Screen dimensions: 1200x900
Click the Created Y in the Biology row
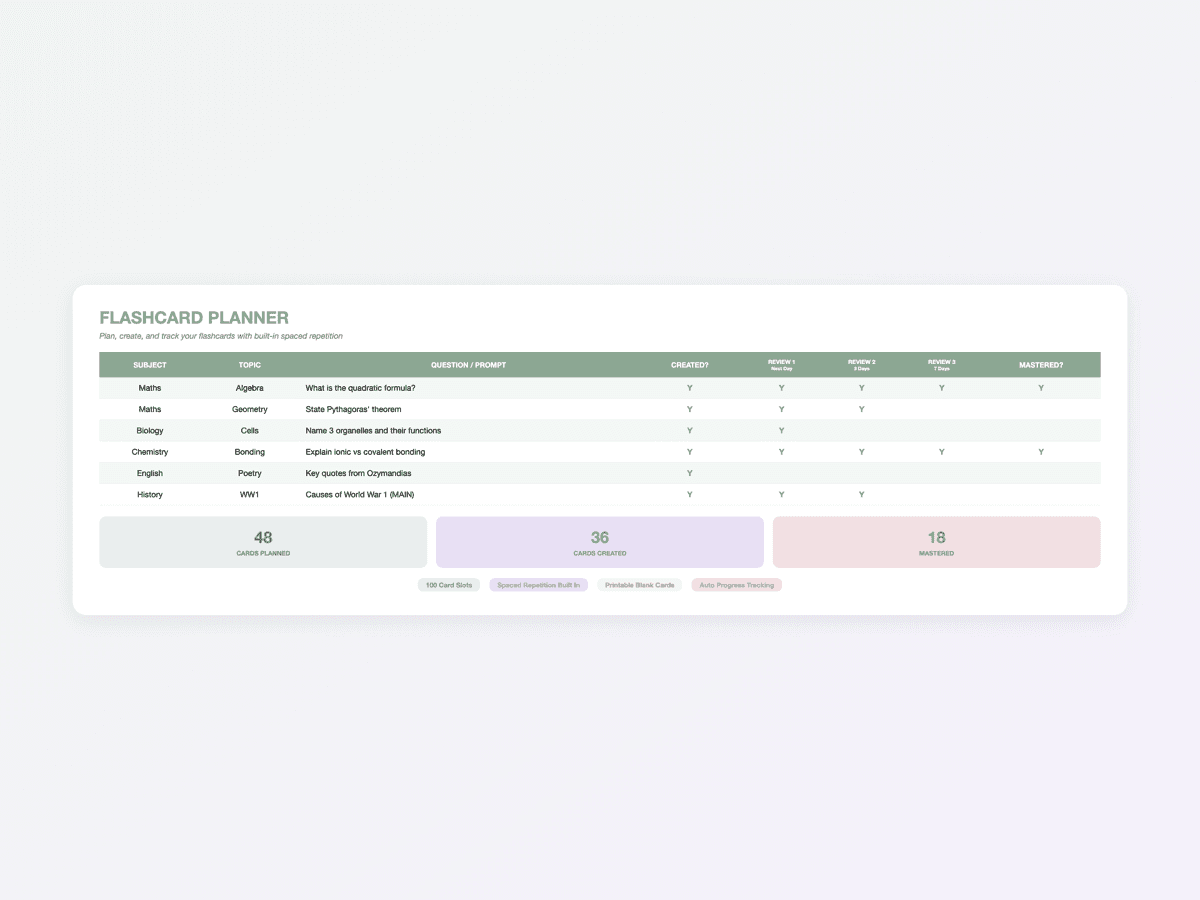point(689,431)
